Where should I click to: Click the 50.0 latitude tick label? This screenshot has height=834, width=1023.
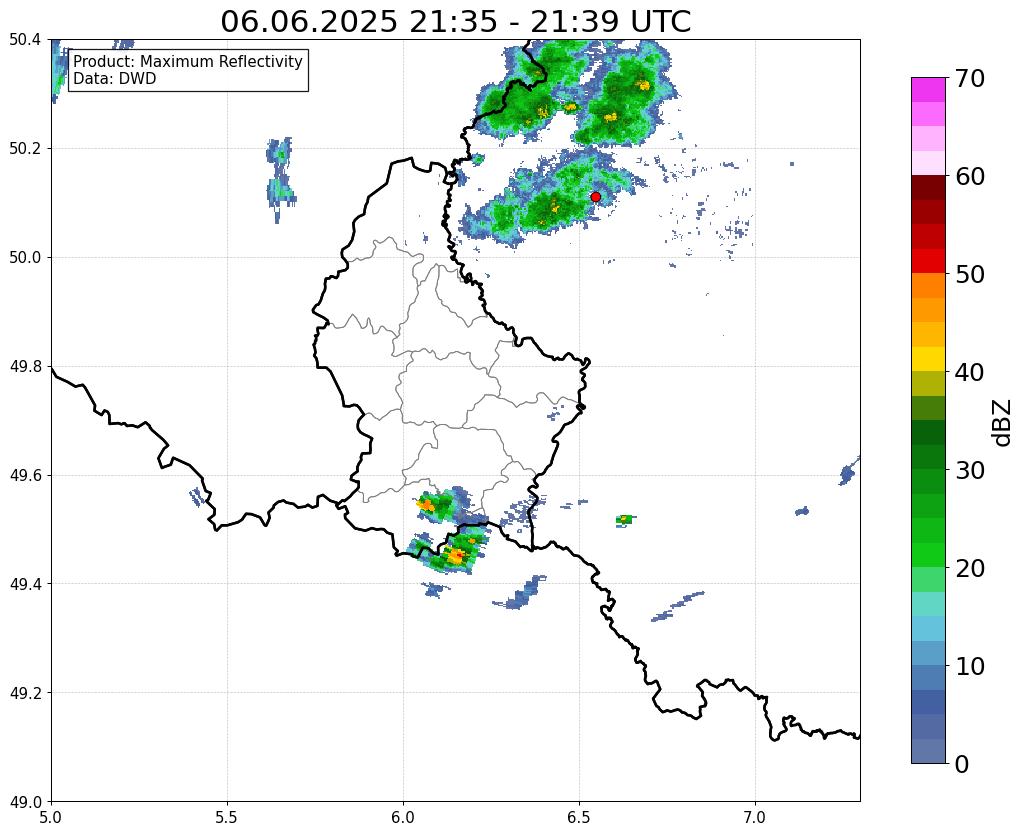(25, 258)
